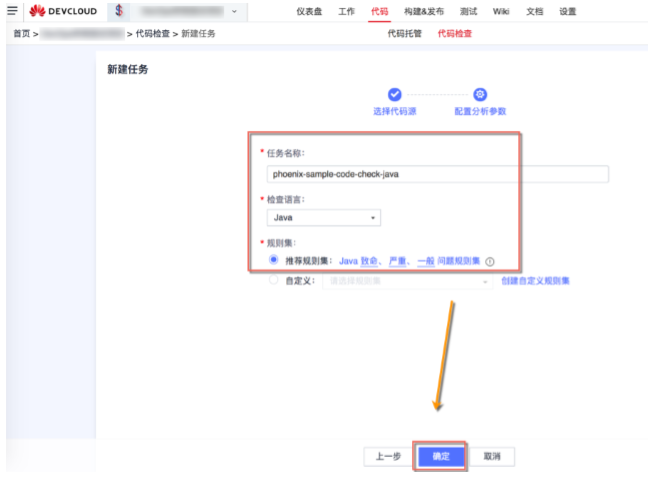Click the 任务名称 input field
This screenshot has height=477, width=648.
coord(438,174)
